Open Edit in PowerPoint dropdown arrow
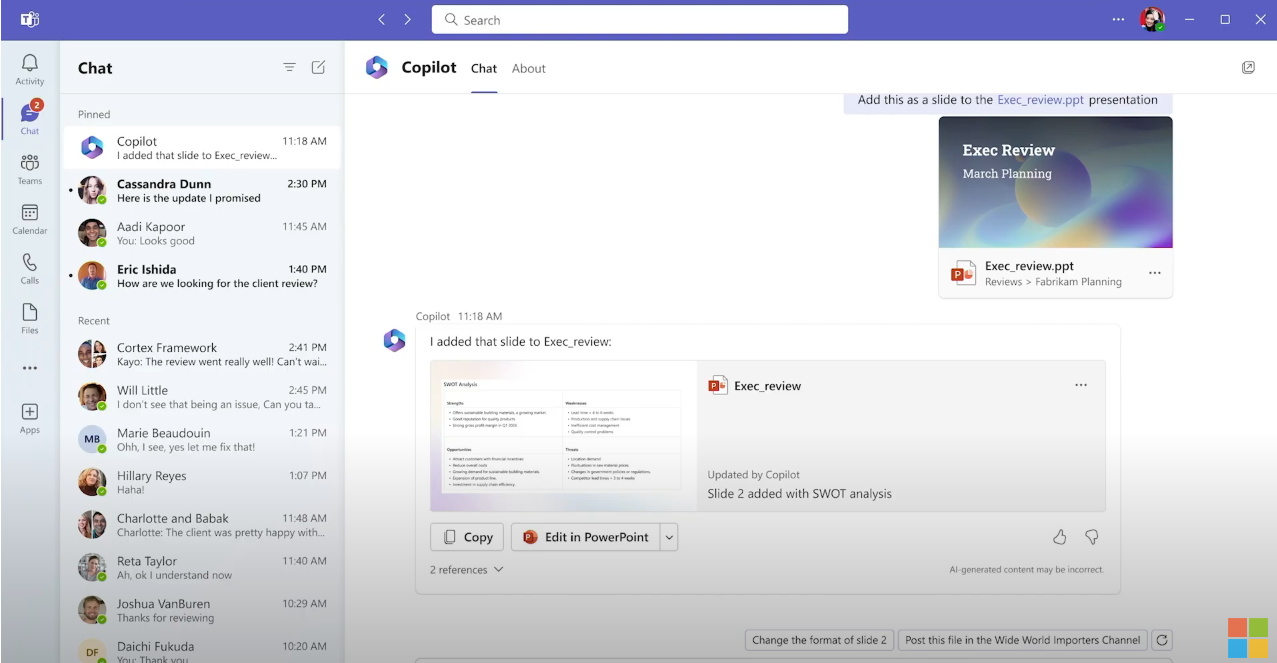 (670, 537)
